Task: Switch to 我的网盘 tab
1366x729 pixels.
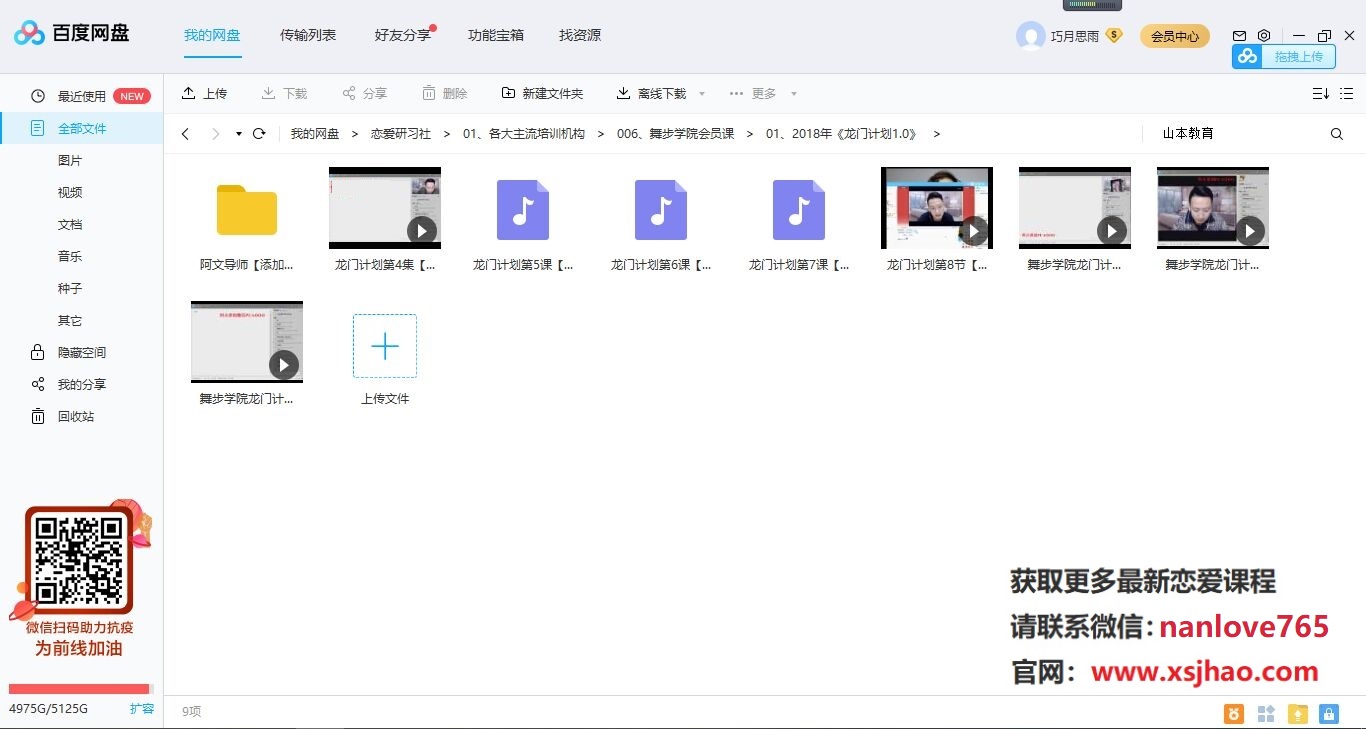Action: (212, 35)
